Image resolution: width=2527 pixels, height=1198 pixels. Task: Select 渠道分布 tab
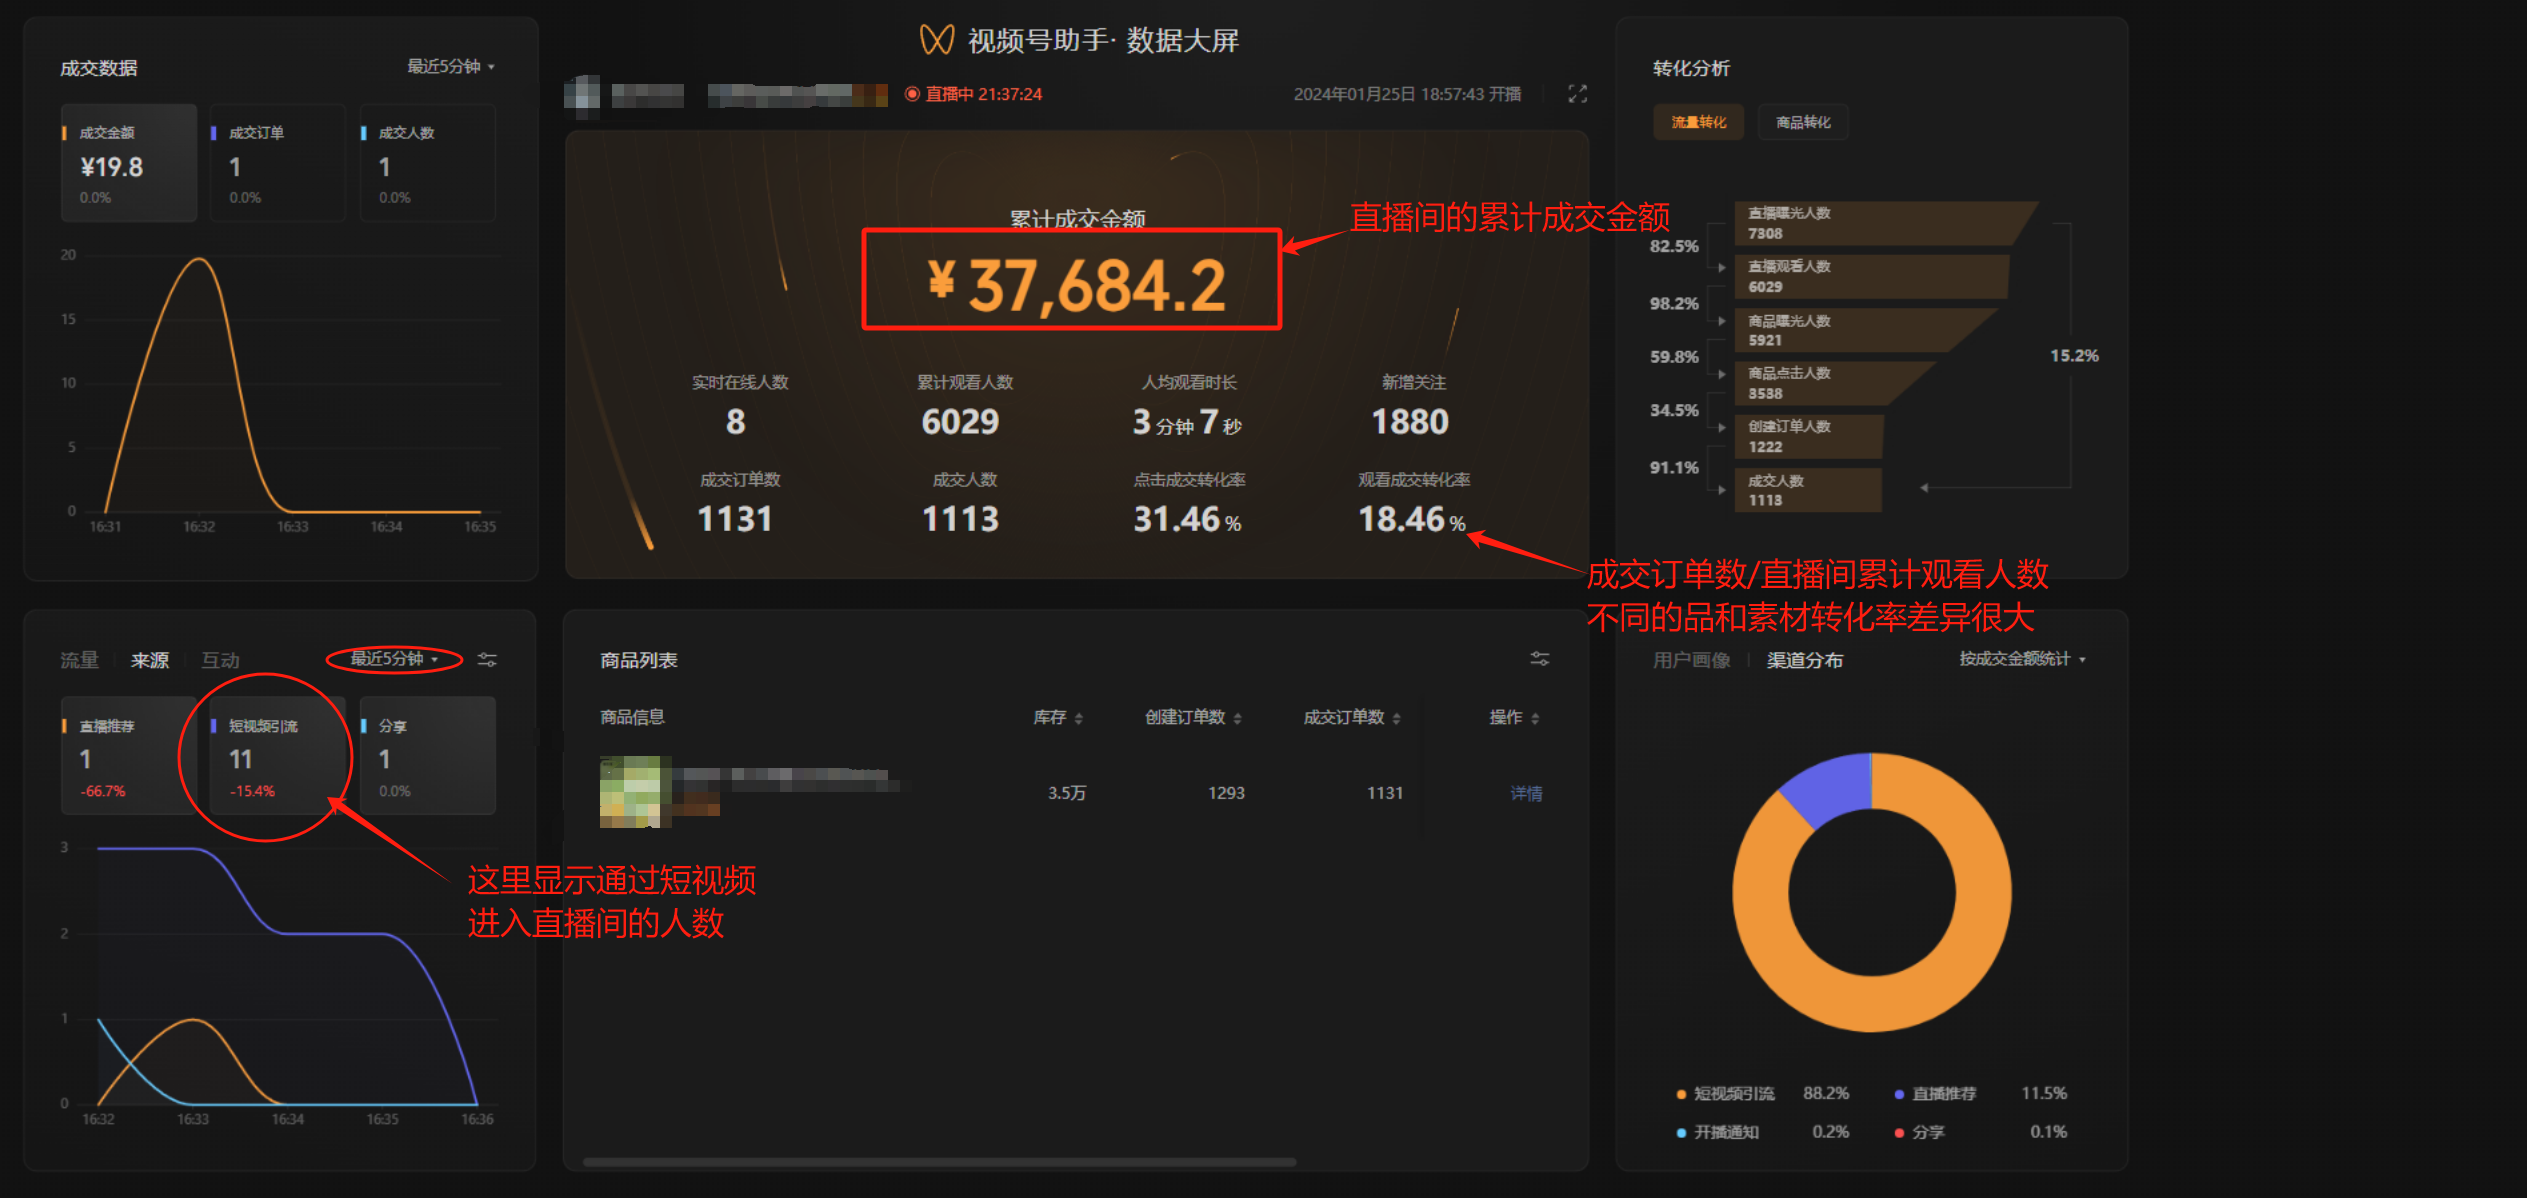click(x=1805, y=660)
